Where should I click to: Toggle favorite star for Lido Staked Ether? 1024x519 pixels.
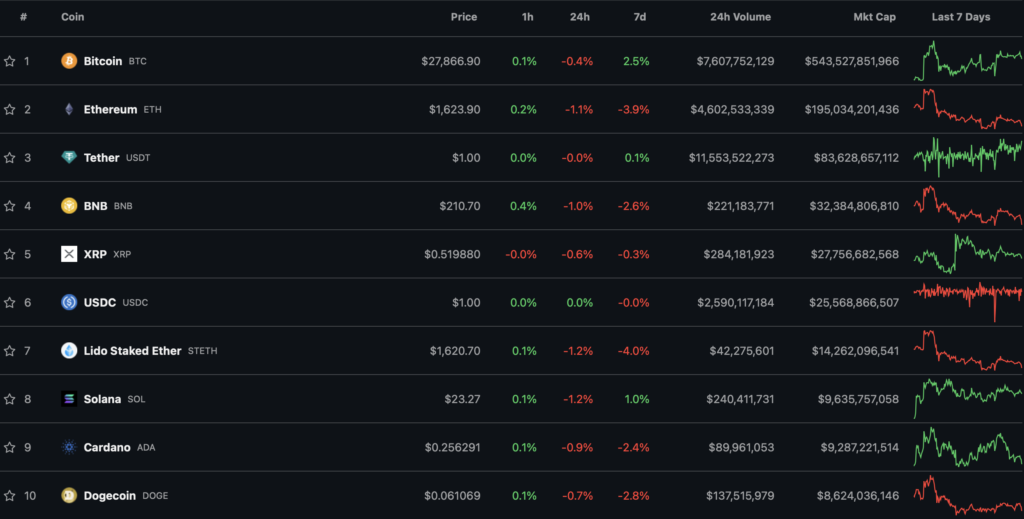(10, 351)
